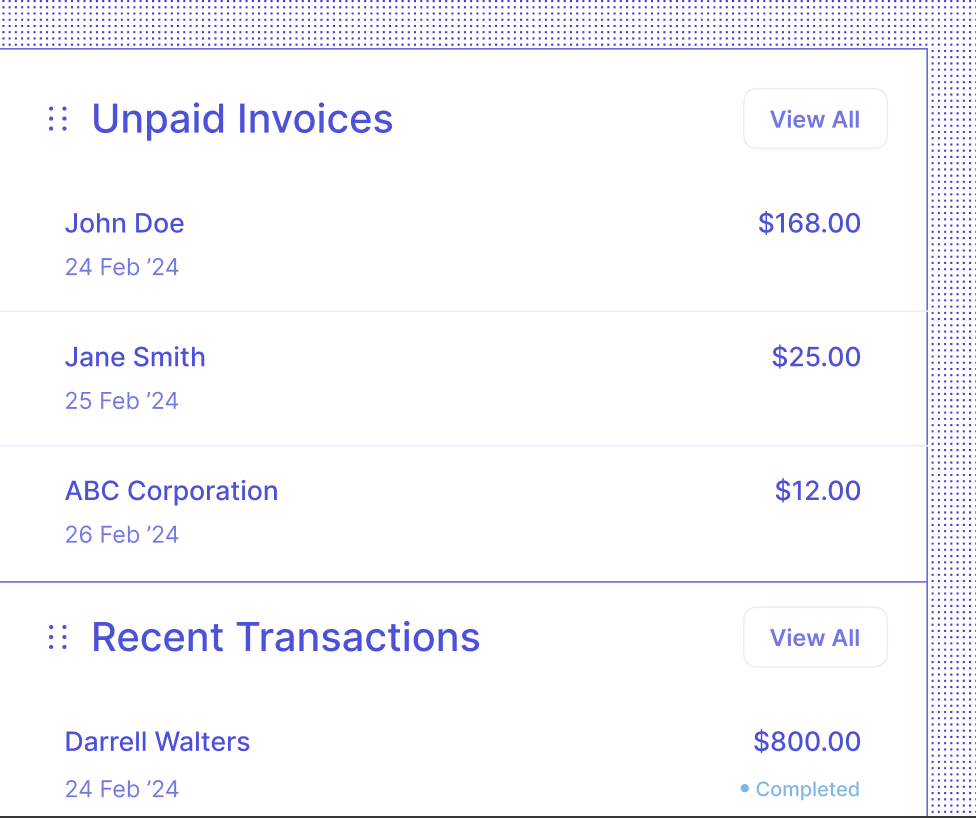Select the ABC Corporation invoice name

(x=171, y=491)
